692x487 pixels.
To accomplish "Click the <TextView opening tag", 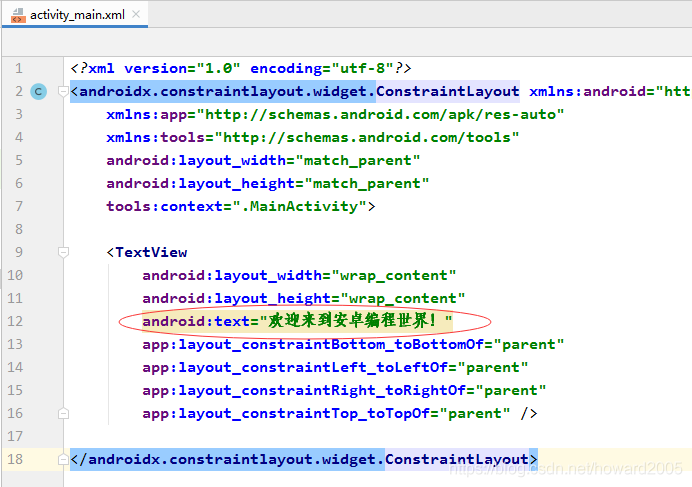I will click(147, 252).
